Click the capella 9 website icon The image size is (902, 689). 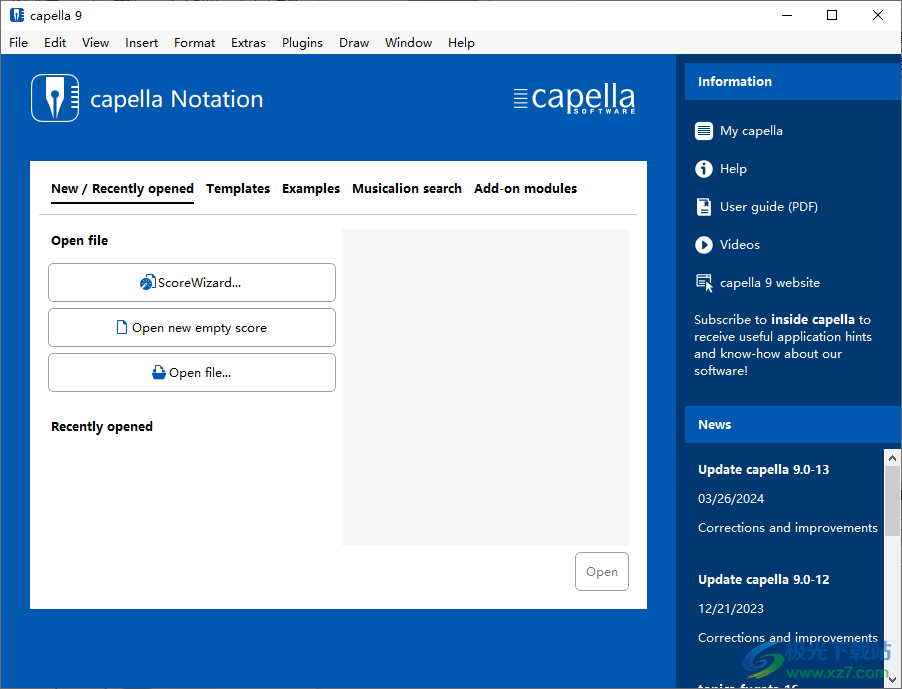tap(704, 283)
